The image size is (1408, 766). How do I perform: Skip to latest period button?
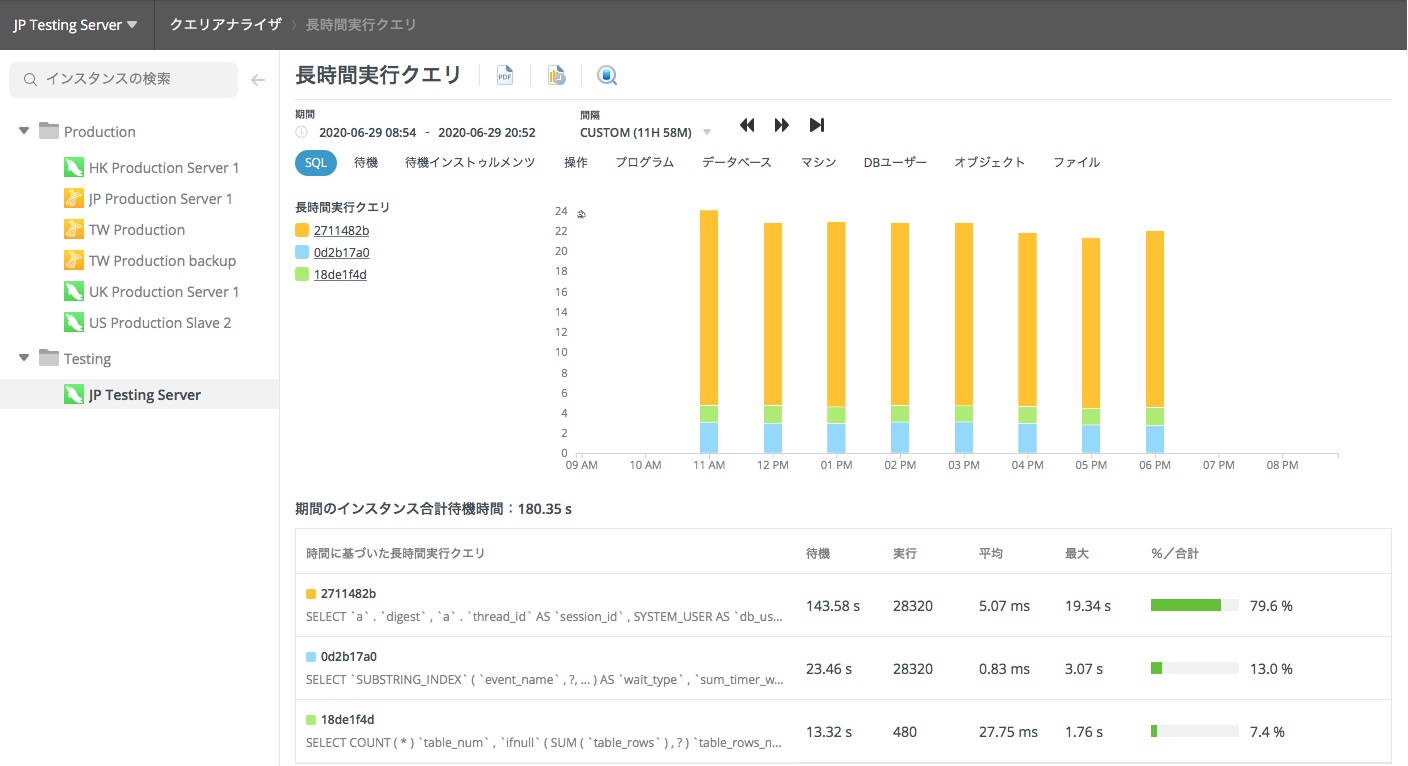point(817,125)
